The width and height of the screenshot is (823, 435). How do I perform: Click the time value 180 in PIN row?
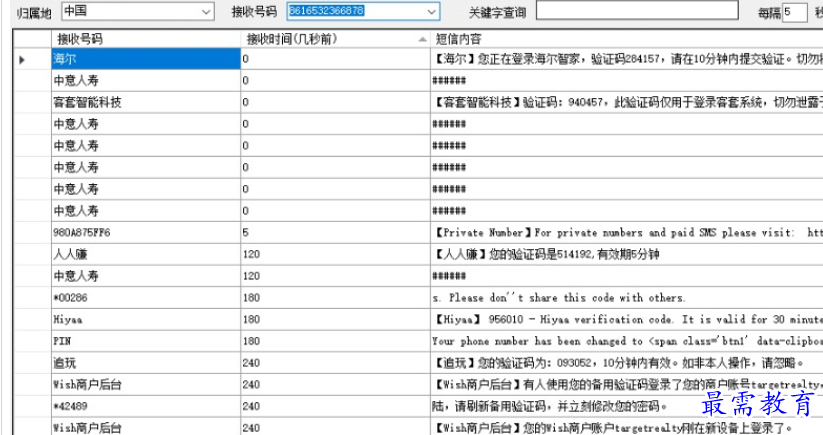pos(335,341)
